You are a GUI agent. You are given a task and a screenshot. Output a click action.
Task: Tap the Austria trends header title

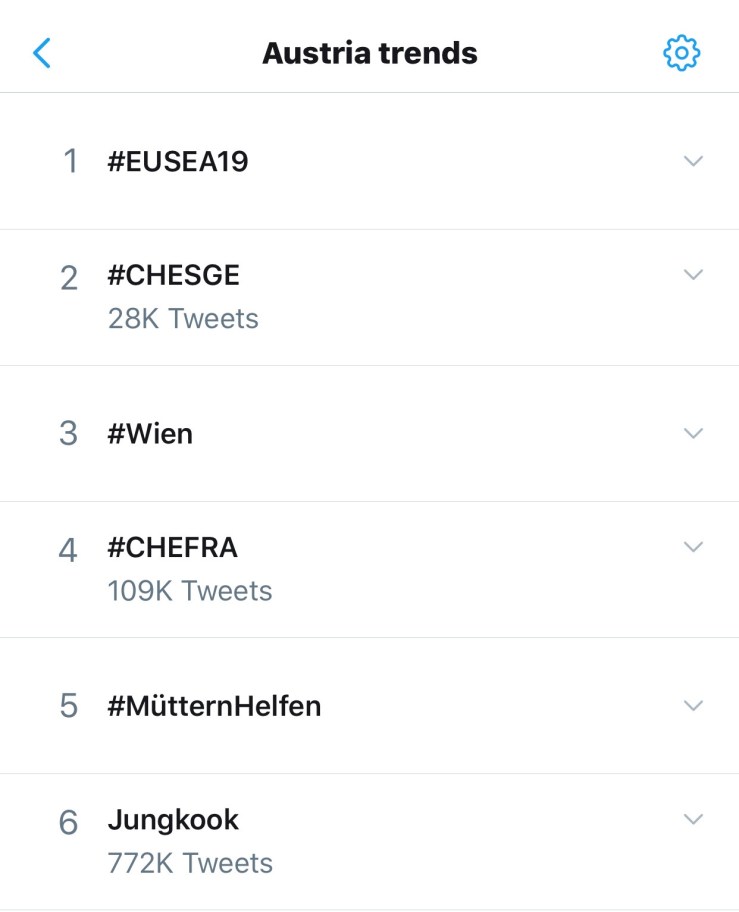coord(370,53)
